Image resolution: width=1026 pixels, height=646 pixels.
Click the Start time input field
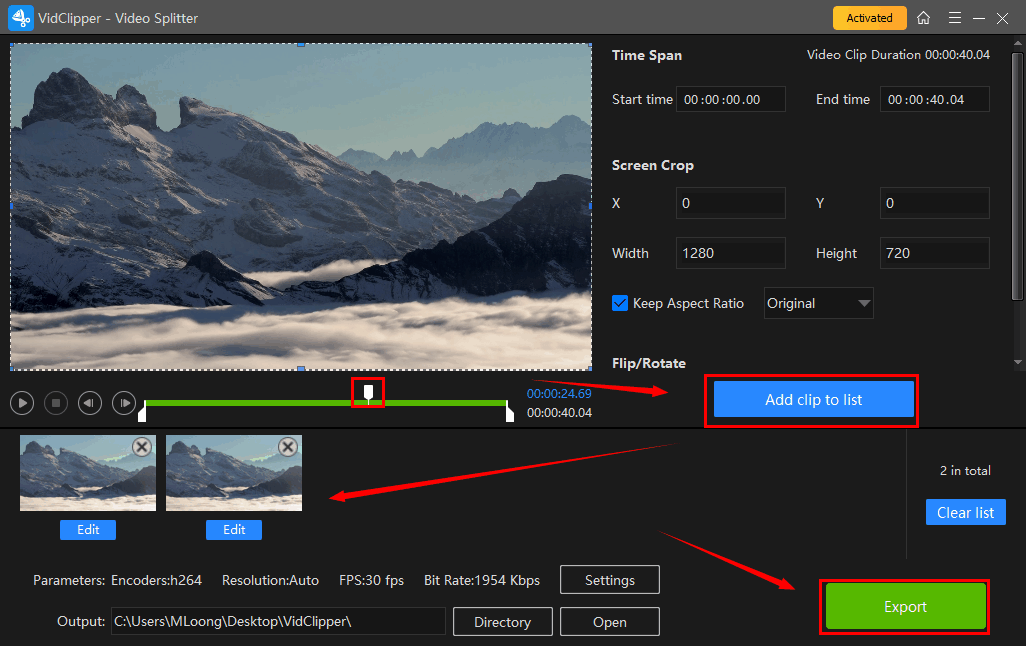[x=730, y=99]
